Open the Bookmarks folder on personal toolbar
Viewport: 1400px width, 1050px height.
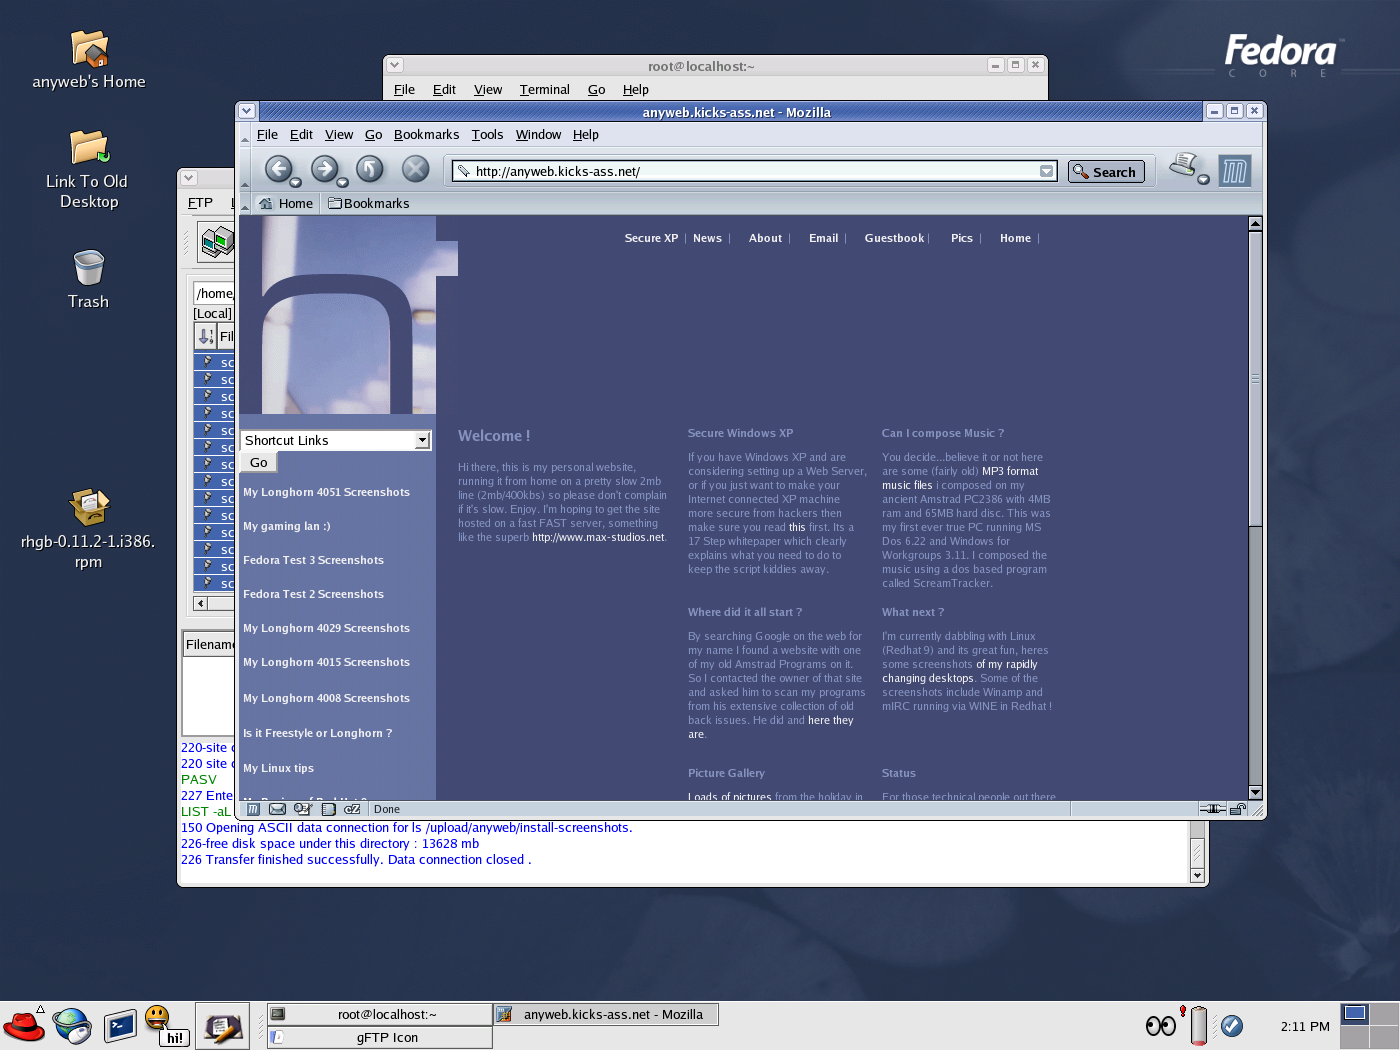click(368, 203)
